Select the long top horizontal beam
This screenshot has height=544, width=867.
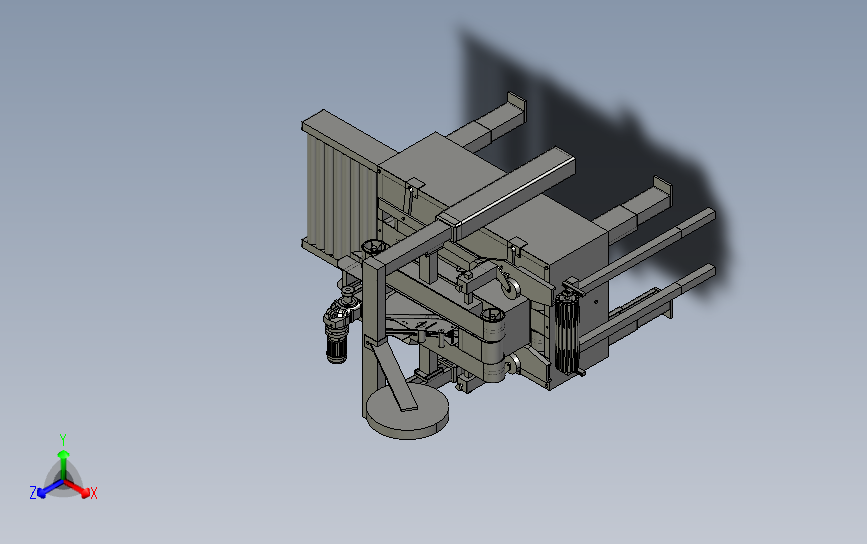[506, 192]
